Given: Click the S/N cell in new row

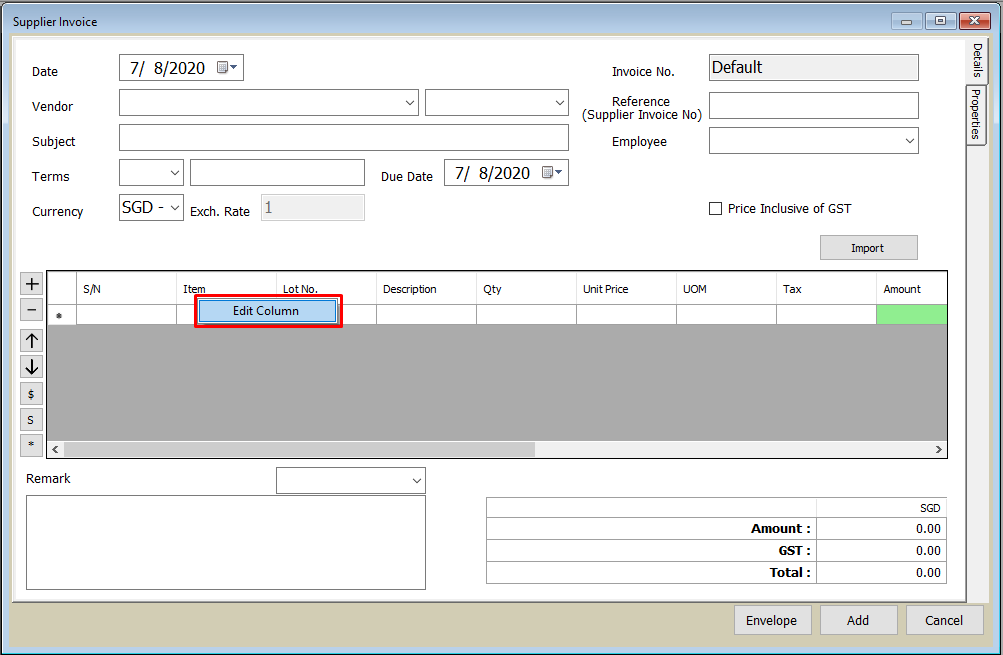Looking at the screenshot, I should click(126, 314).
